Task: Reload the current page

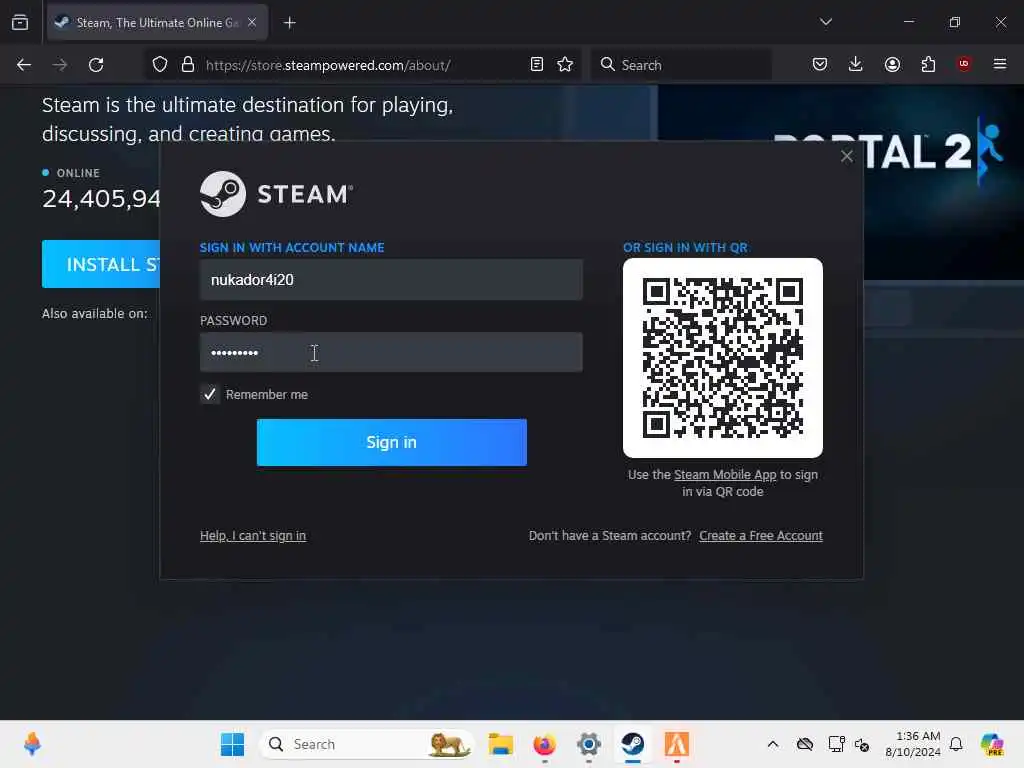Action: coord(96,65)
